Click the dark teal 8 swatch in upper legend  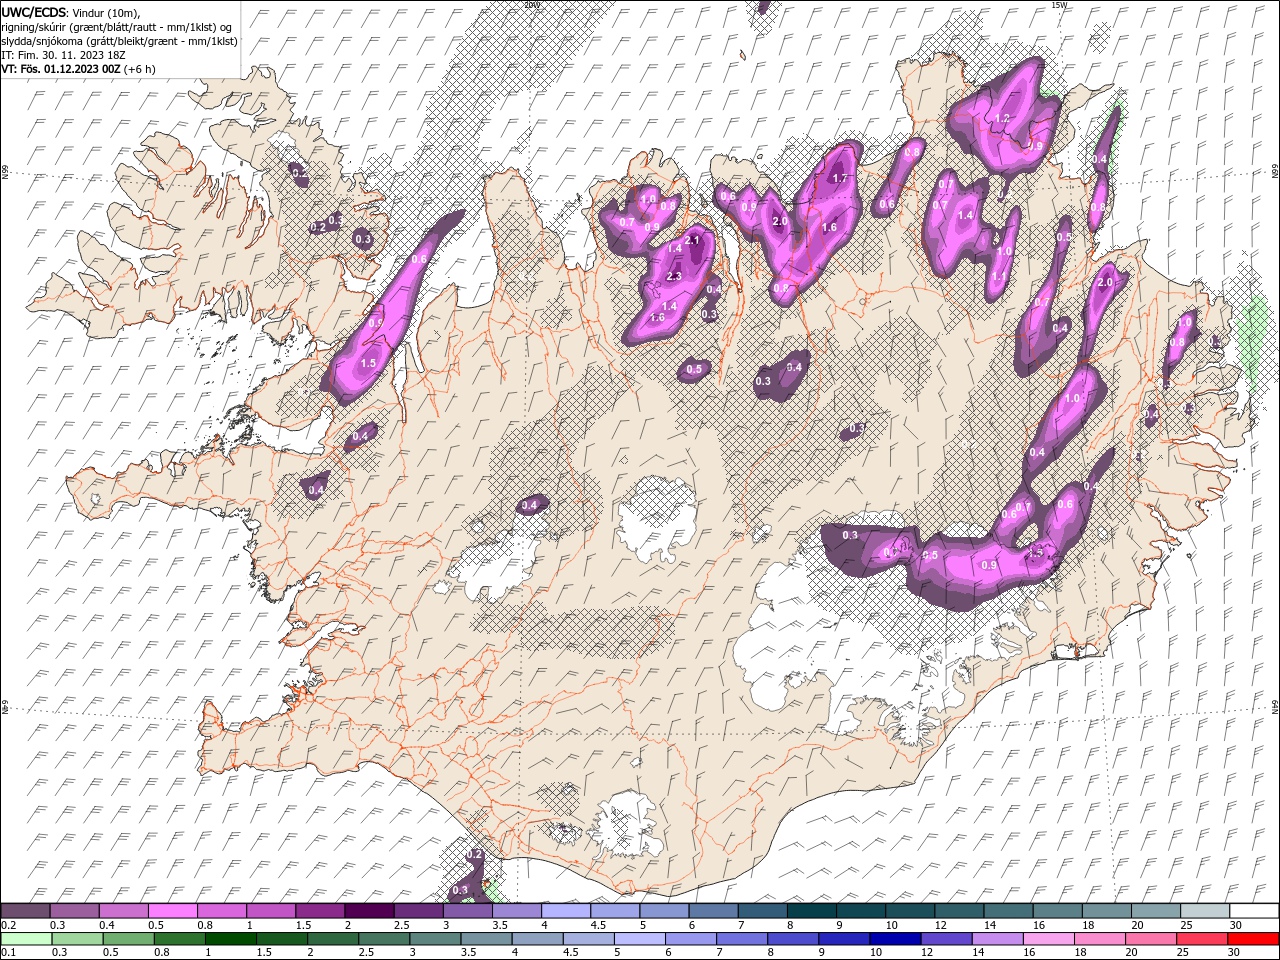pos(810,911)
